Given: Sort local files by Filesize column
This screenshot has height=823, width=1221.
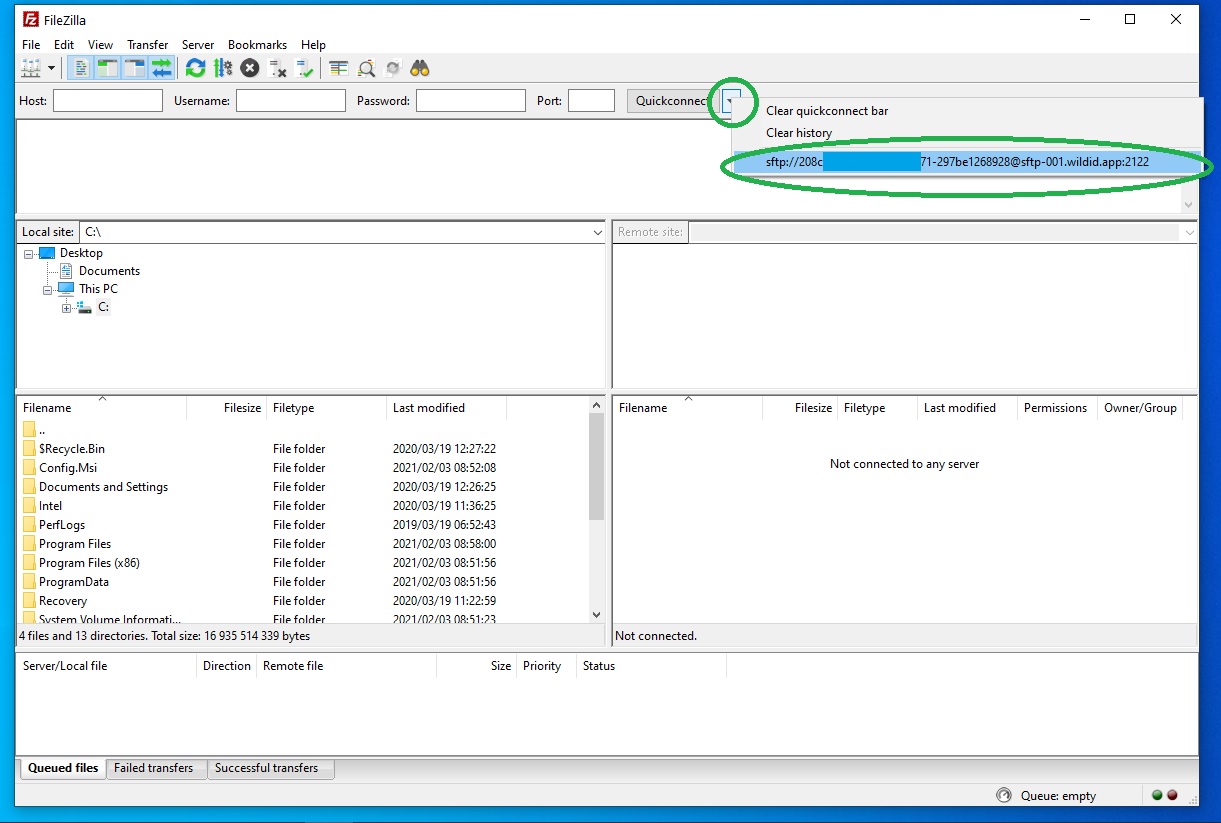Looking at the screenshot, I should pyautogui.click(x=227, y=408).
